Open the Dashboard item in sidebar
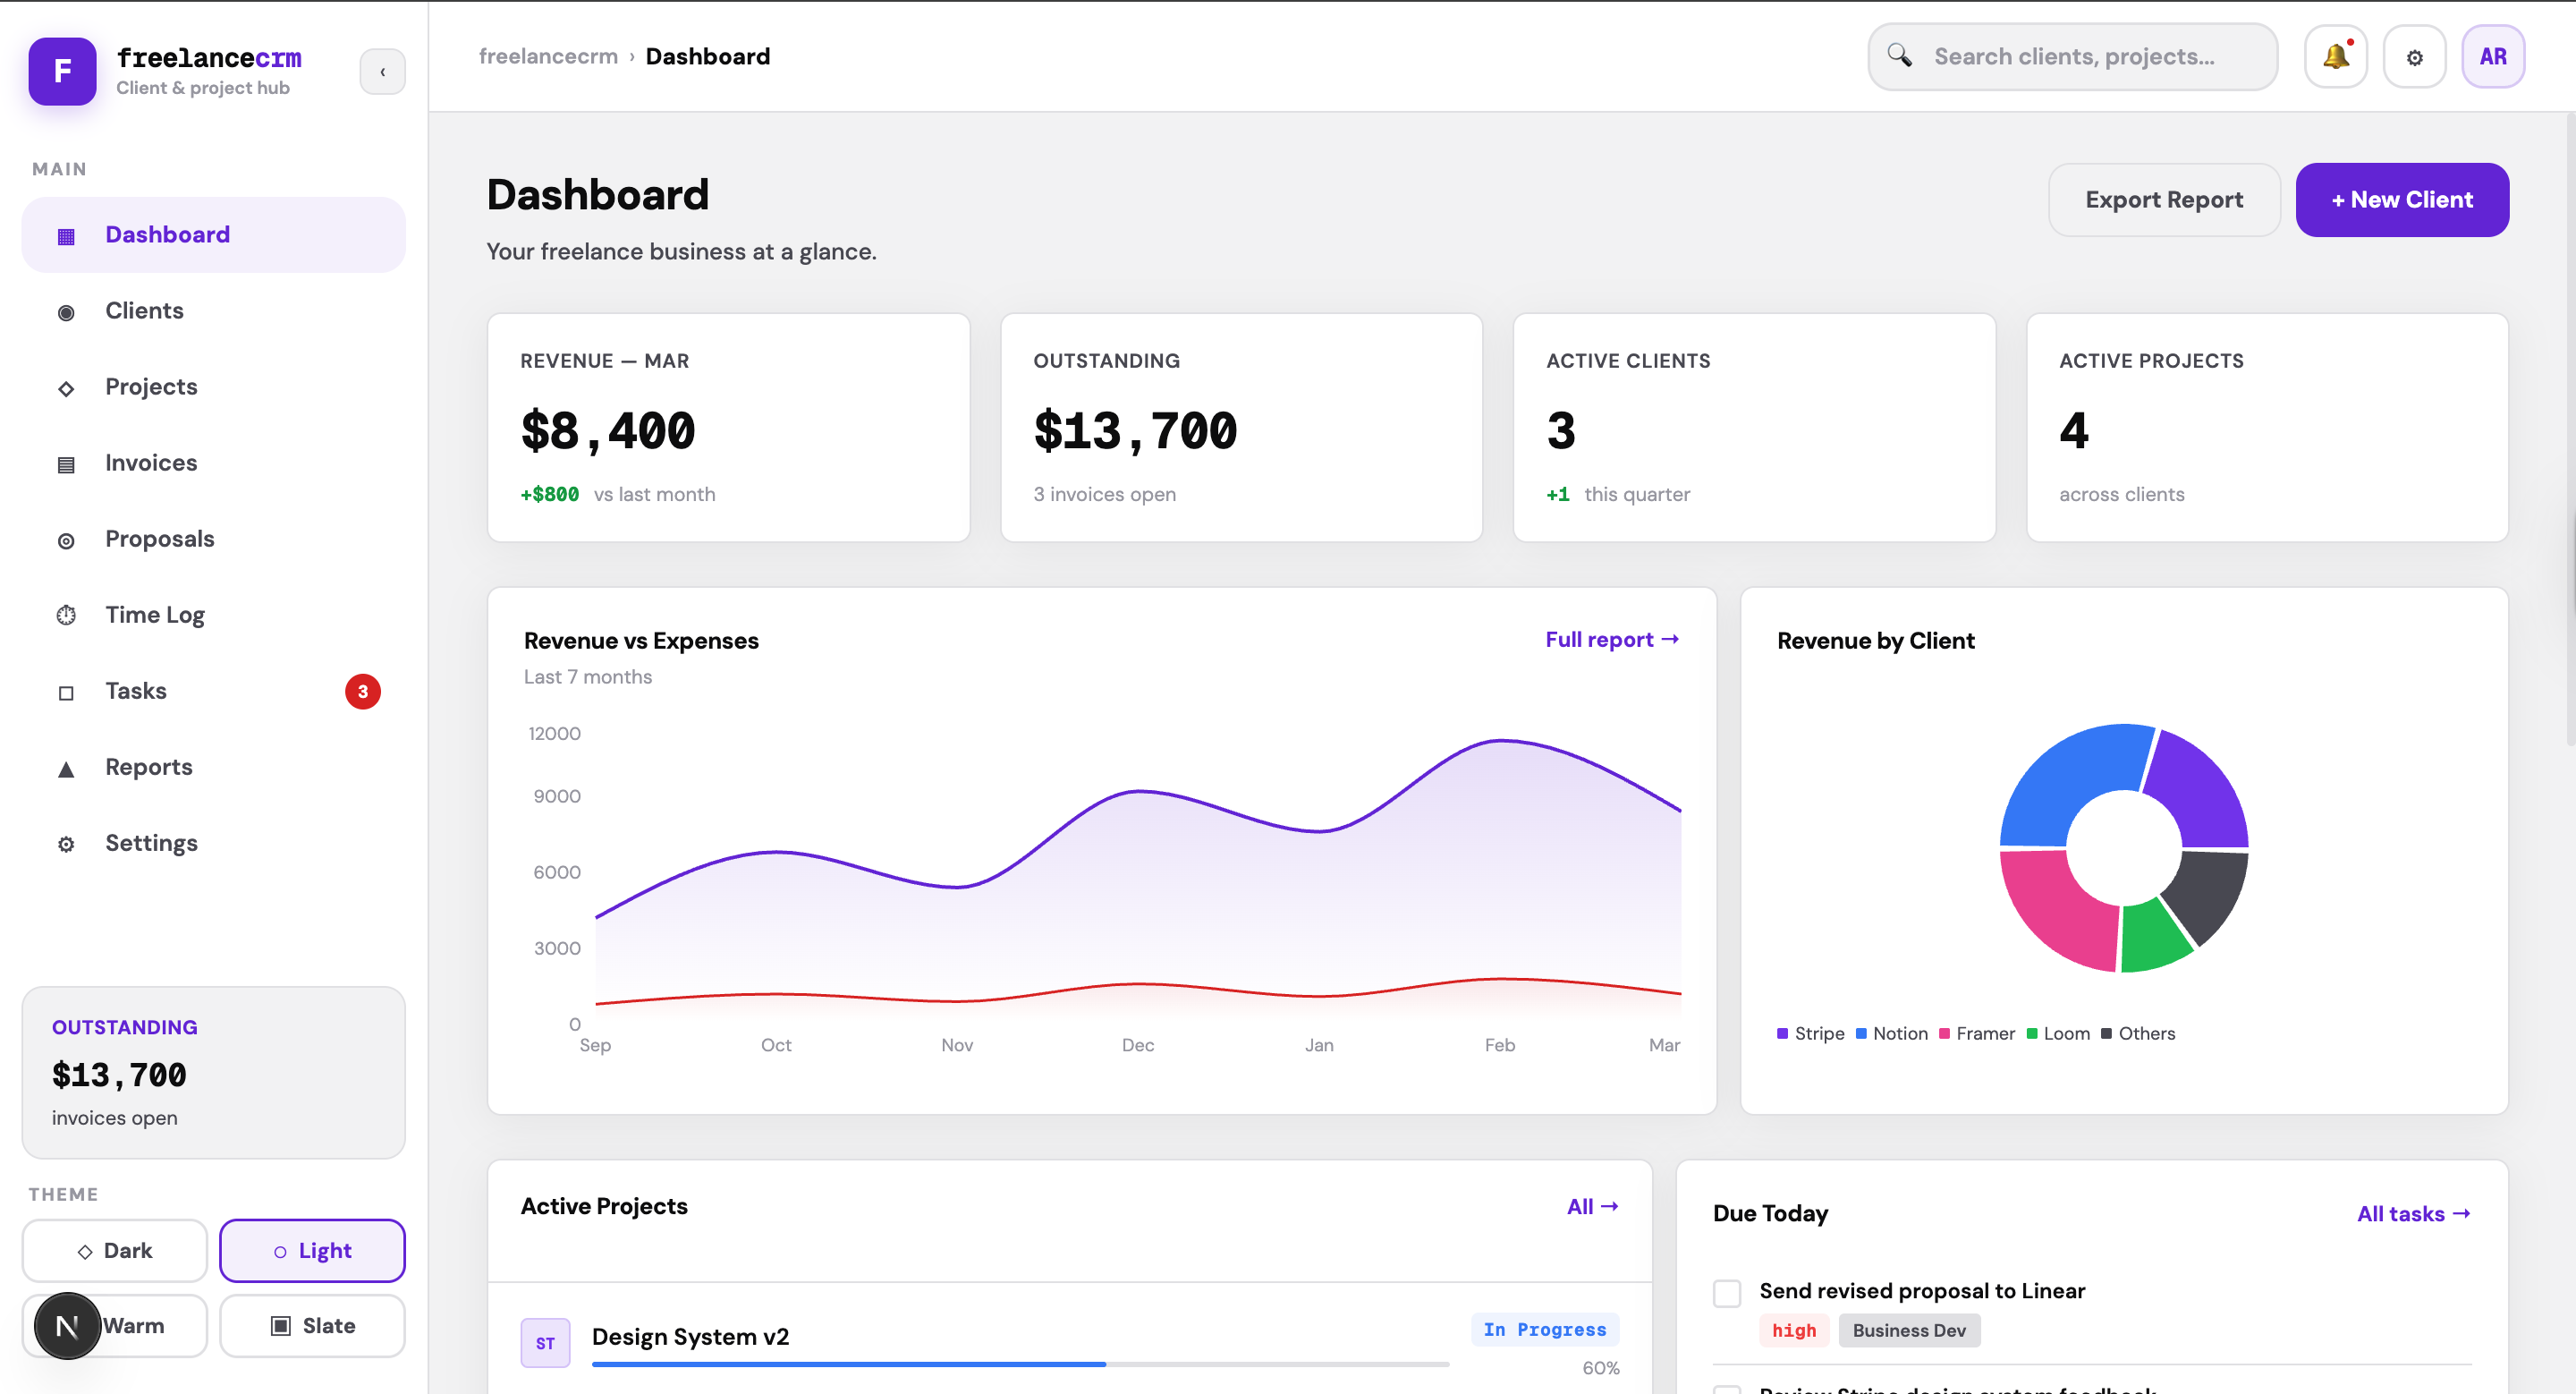The height and width of the screenshot is (1394, 2576). (x=166, y=234)
